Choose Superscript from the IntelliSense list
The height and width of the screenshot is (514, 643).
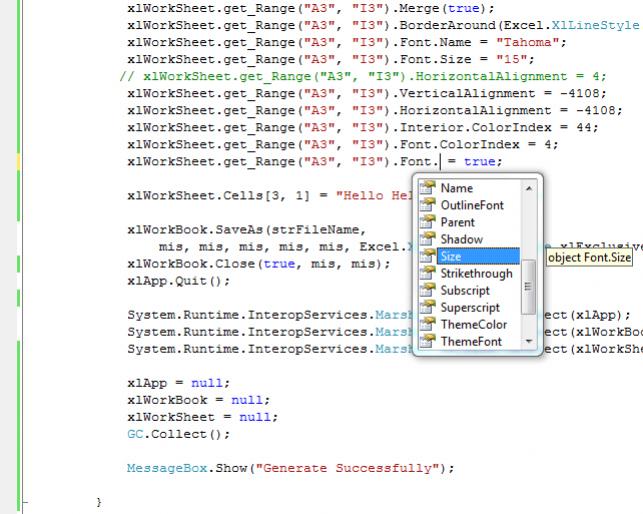(x=470, y=308)
